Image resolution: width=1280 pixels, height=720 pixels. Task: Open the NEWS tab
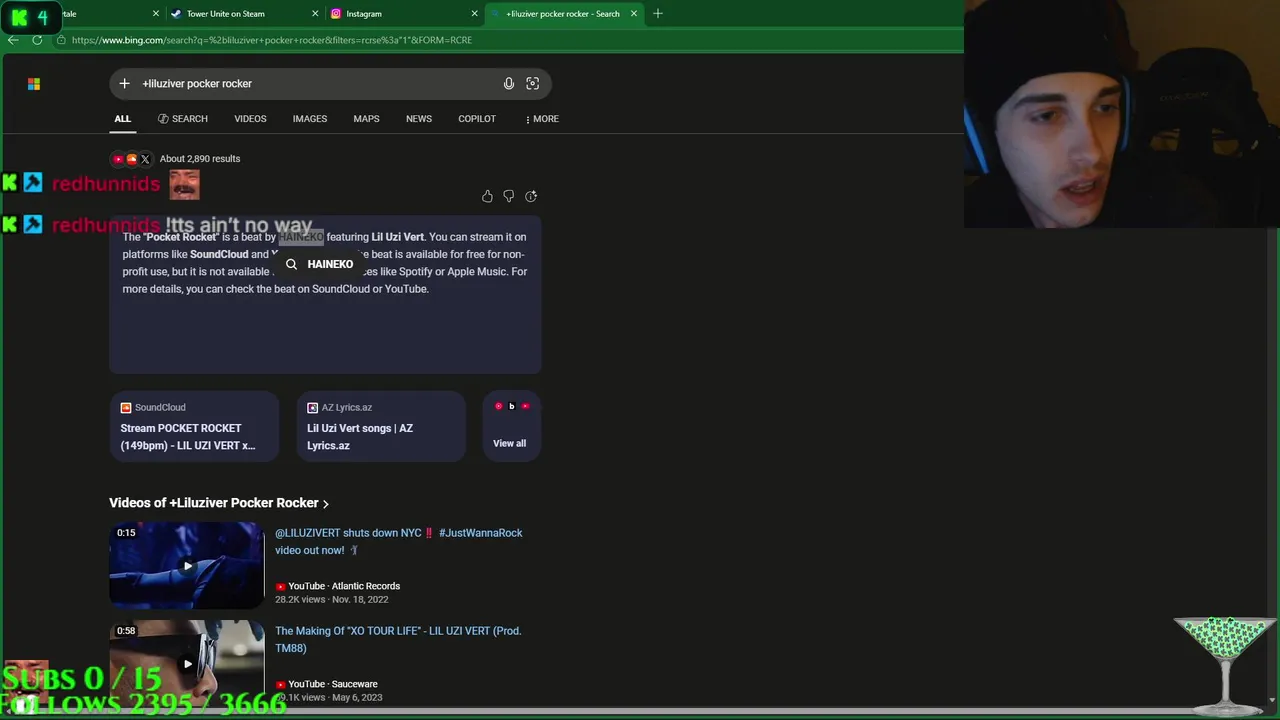pyautogui.click(x=419, y=119)
